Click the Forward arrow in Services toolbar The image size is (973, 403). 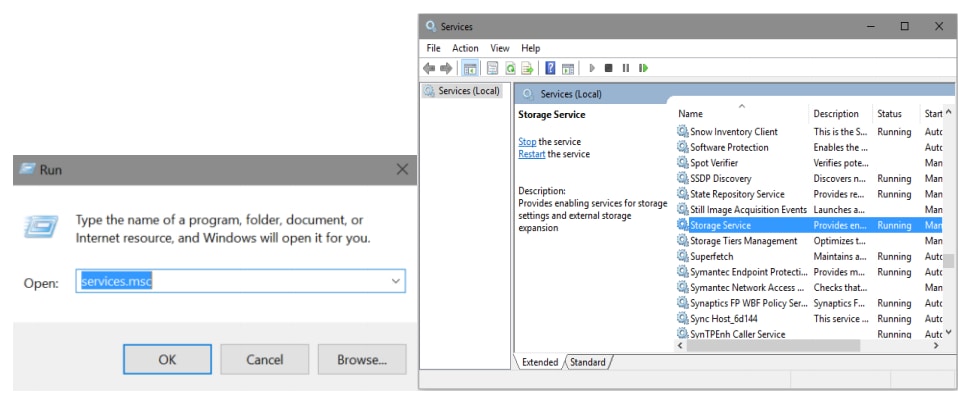[x=446, y=68]
